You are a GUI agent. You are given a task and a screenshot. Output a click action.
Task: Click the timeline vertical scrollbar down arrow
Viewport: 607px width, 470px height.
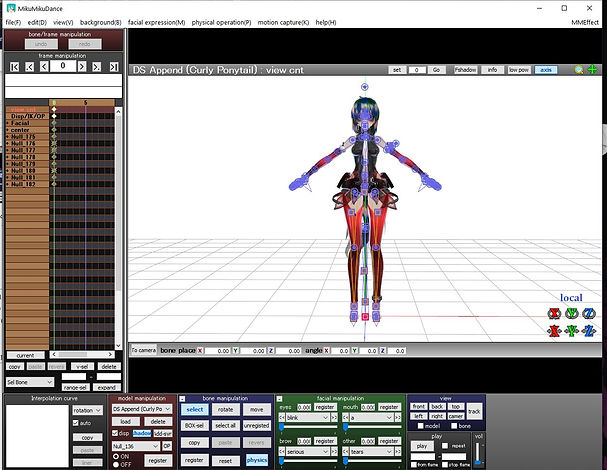118,346
